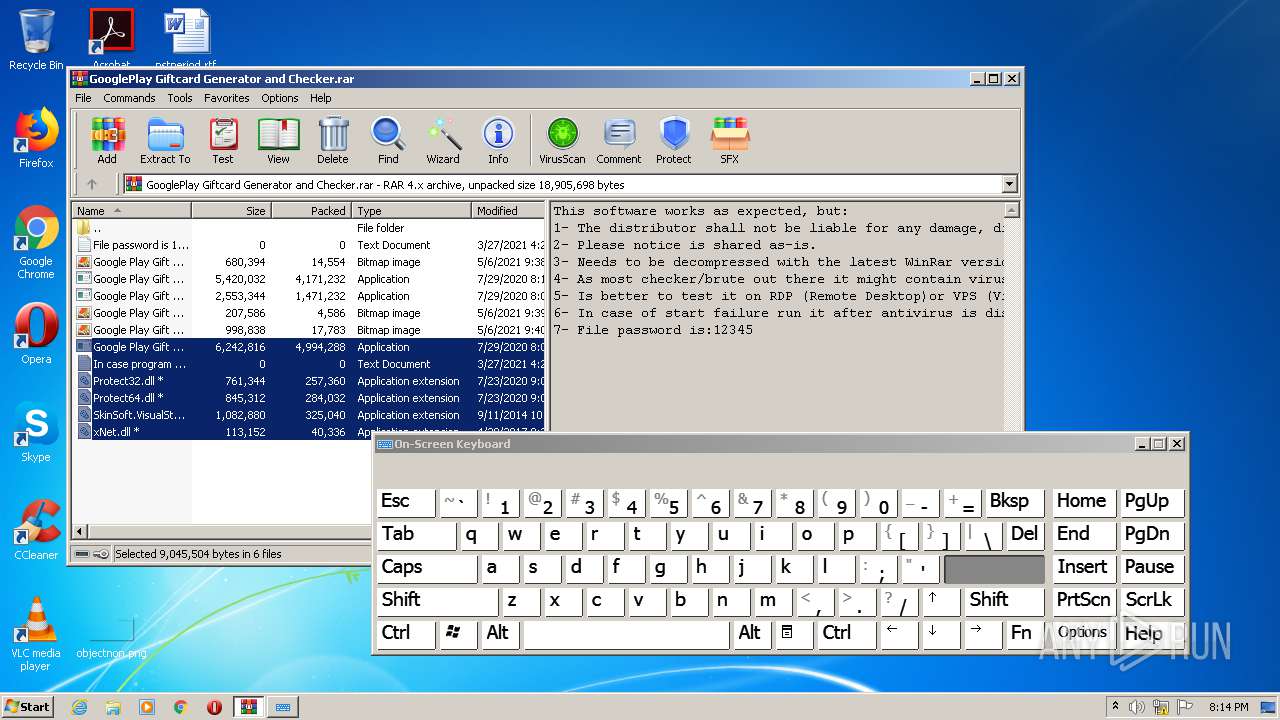Click the Protect shield icon
Image resolution: width=1280 pixels, height=720 pixels.
[x=674, y=140]
